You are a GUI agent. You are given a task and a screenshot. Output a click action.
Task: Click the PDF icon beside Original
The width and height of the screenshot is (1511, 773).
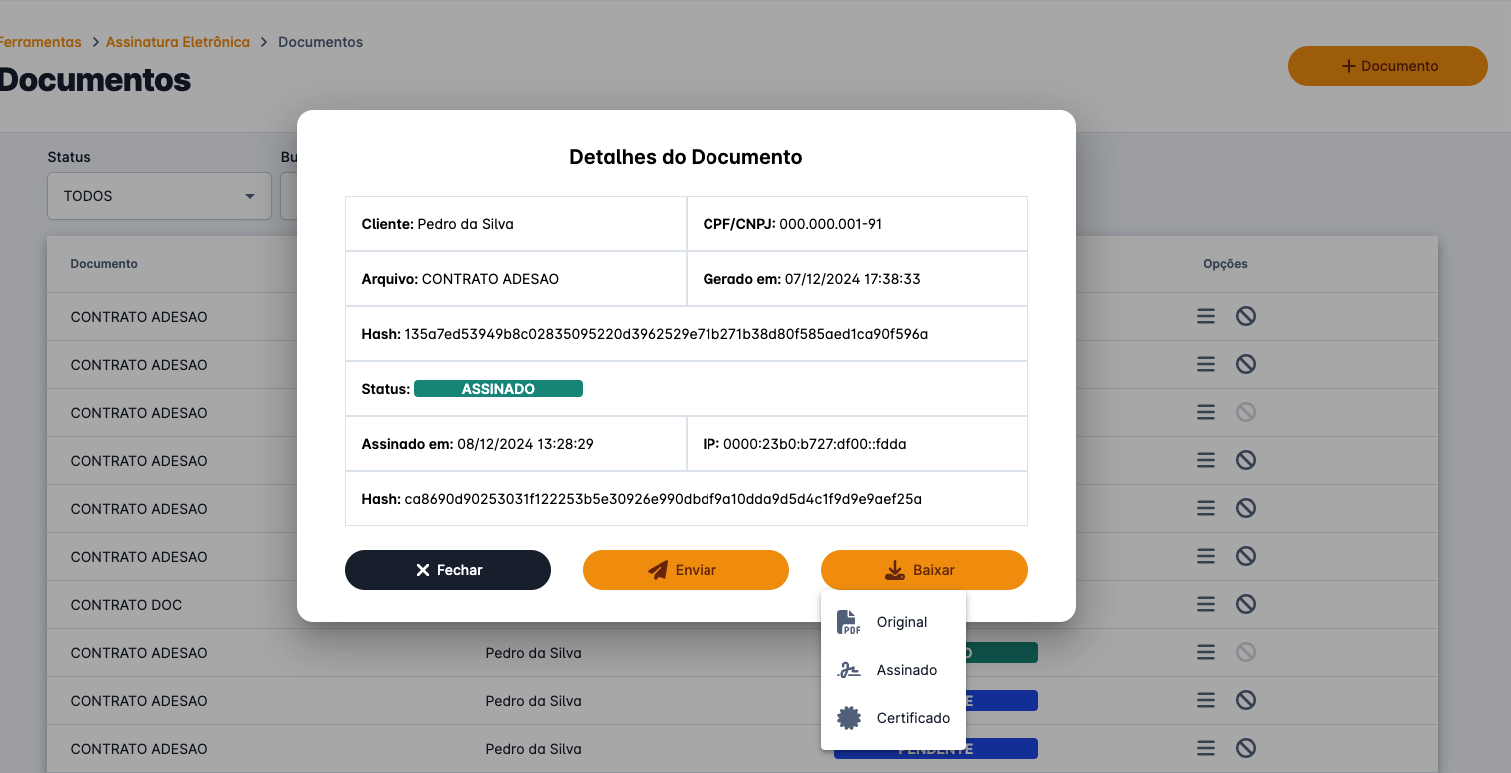(848, 622)
